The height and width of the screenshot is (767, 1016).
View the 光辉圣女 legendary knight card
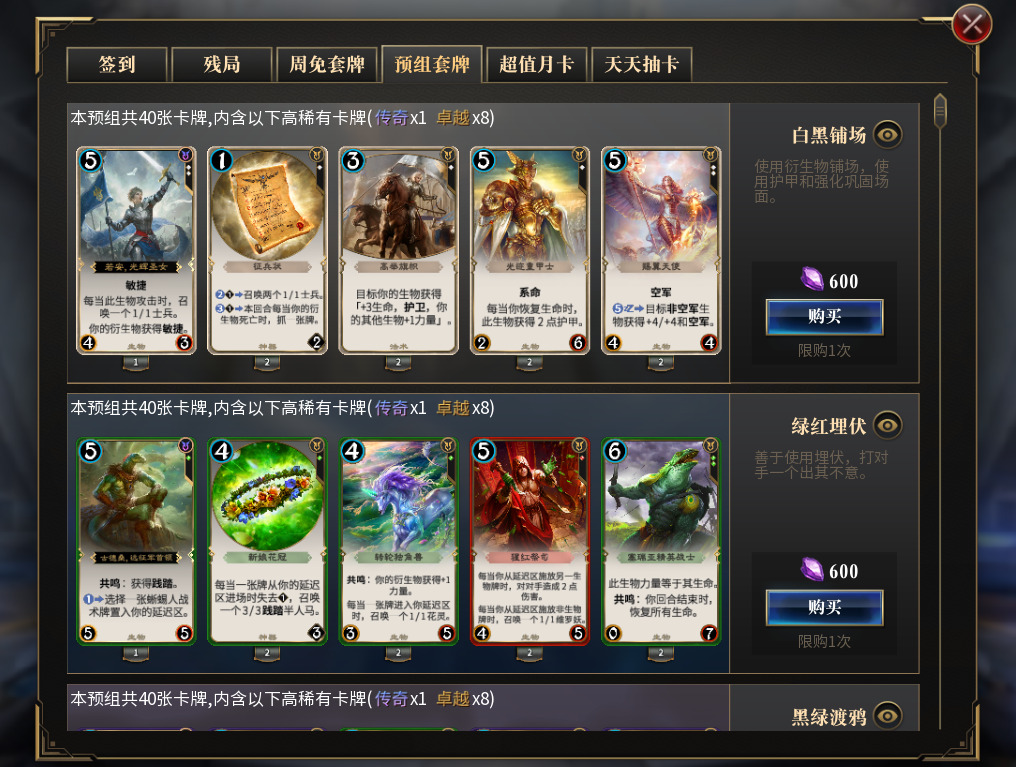point(136,251)
